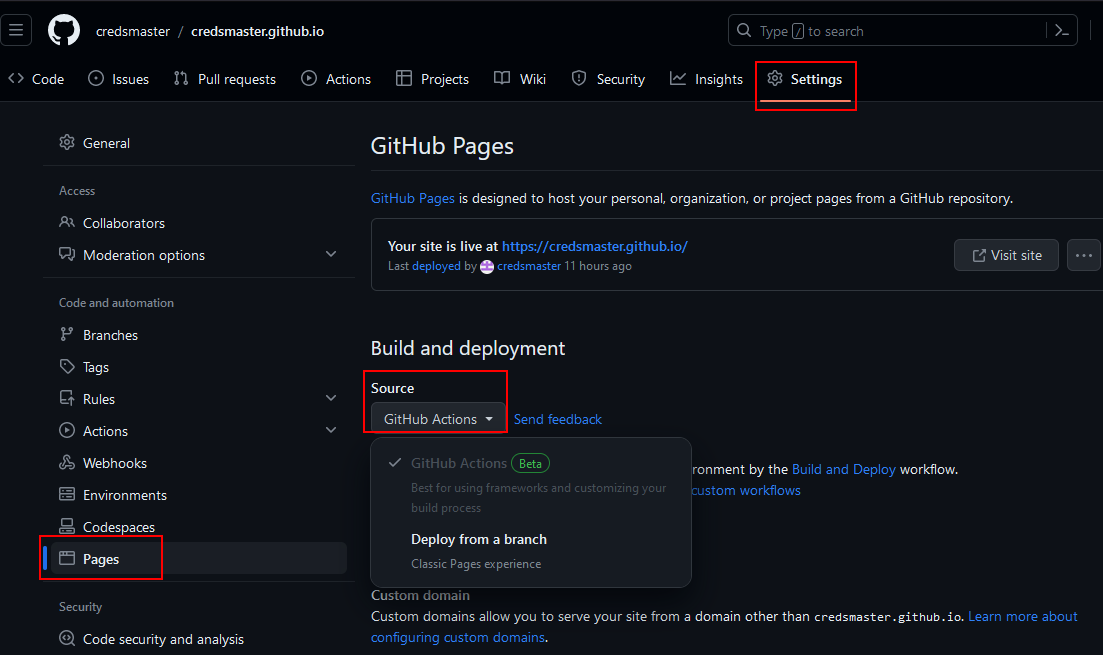The width and height of the screenshot is (1103, 655).
Task: Click the Issues circle icon
Action: click(96, 79)
